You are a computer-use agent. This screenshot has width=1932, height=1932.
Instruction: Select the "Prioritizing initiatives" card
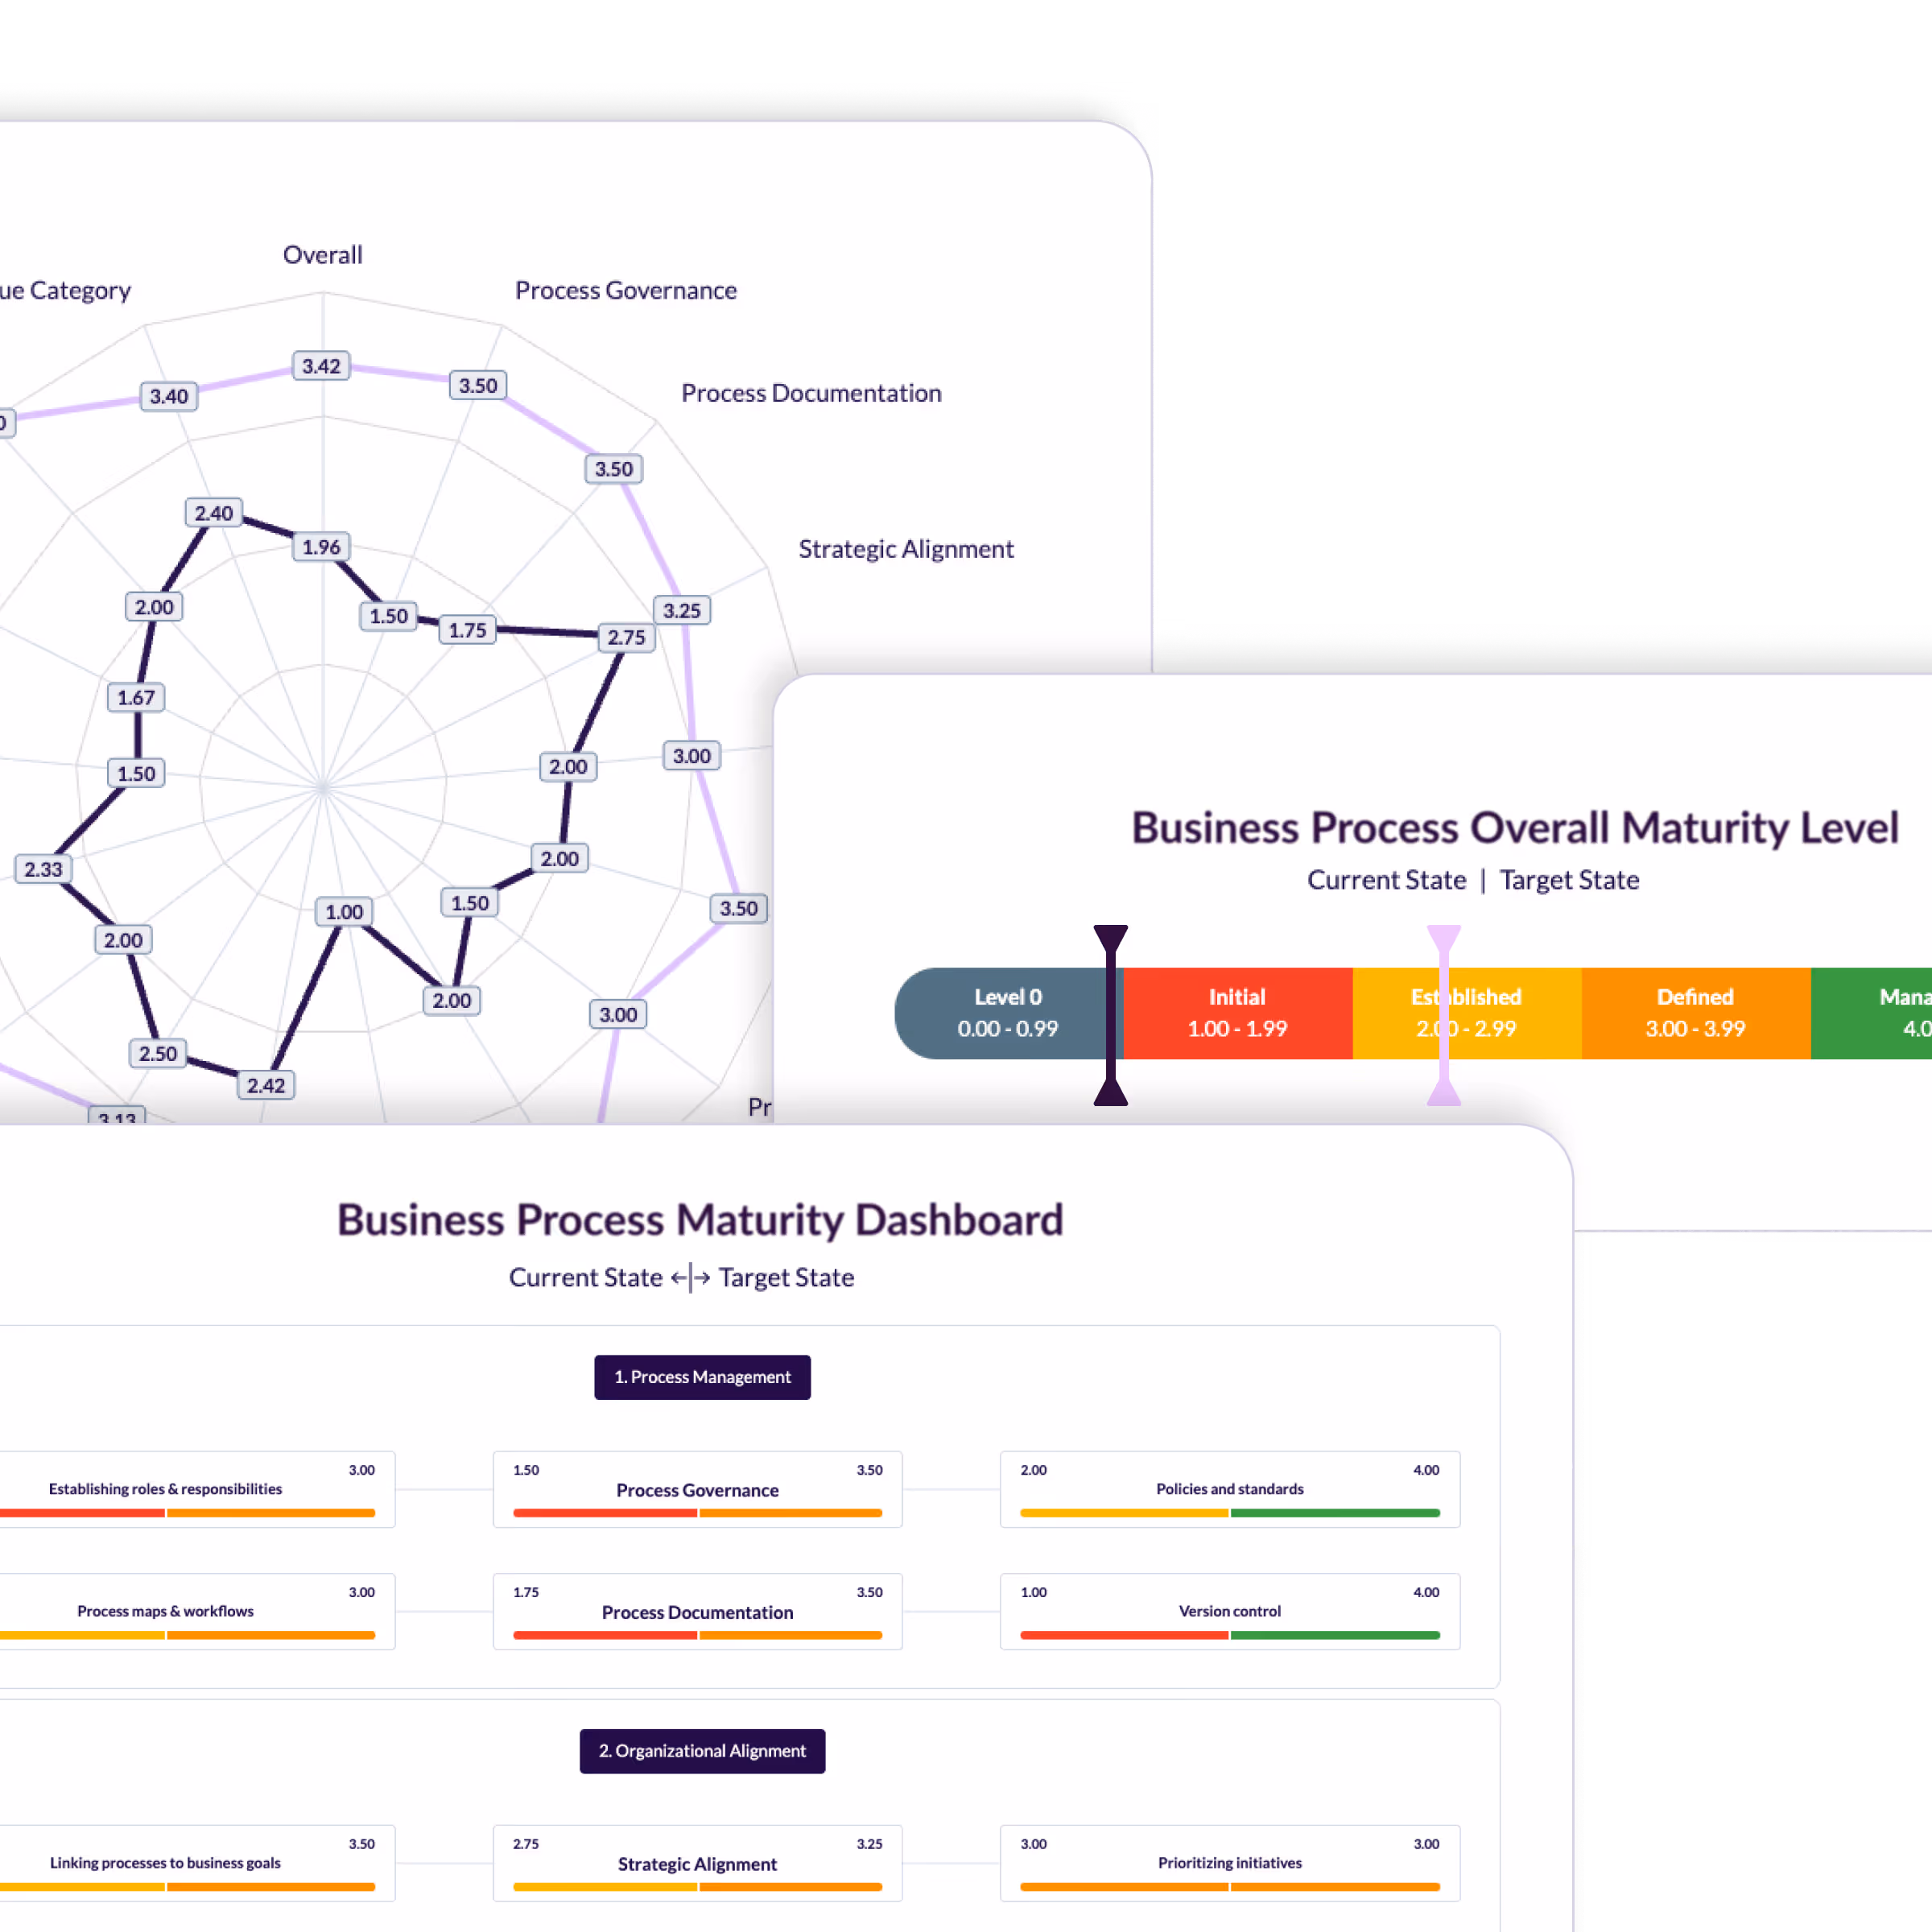1229,1864
